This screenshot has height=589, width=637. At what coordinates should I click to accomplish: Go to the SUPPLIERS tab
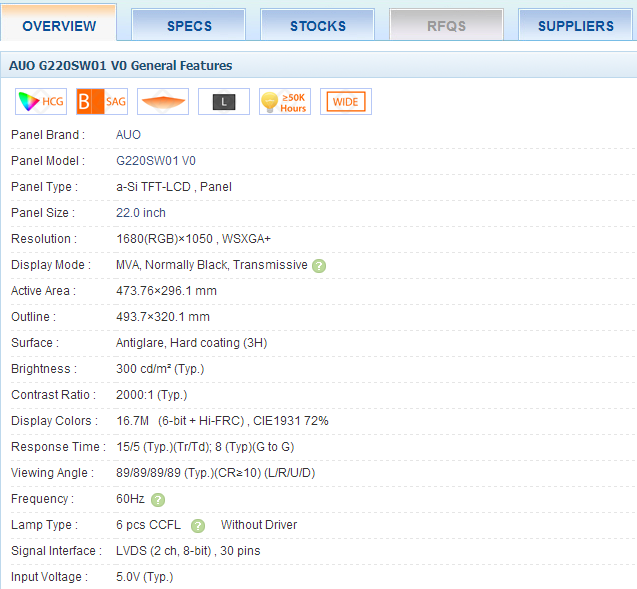click(x=575, y=25)
